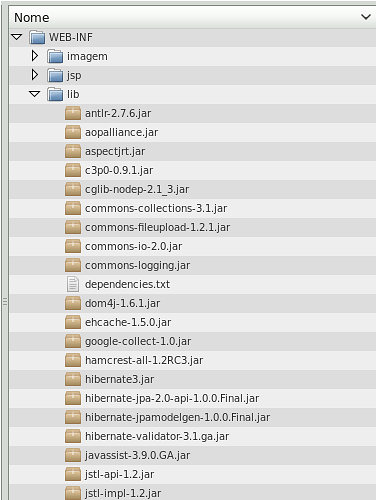Image resolution: width=376 pixels, height=500 pixels.
Task: Click the WEB-INF folder icon
Action: (x=37, y=37)
